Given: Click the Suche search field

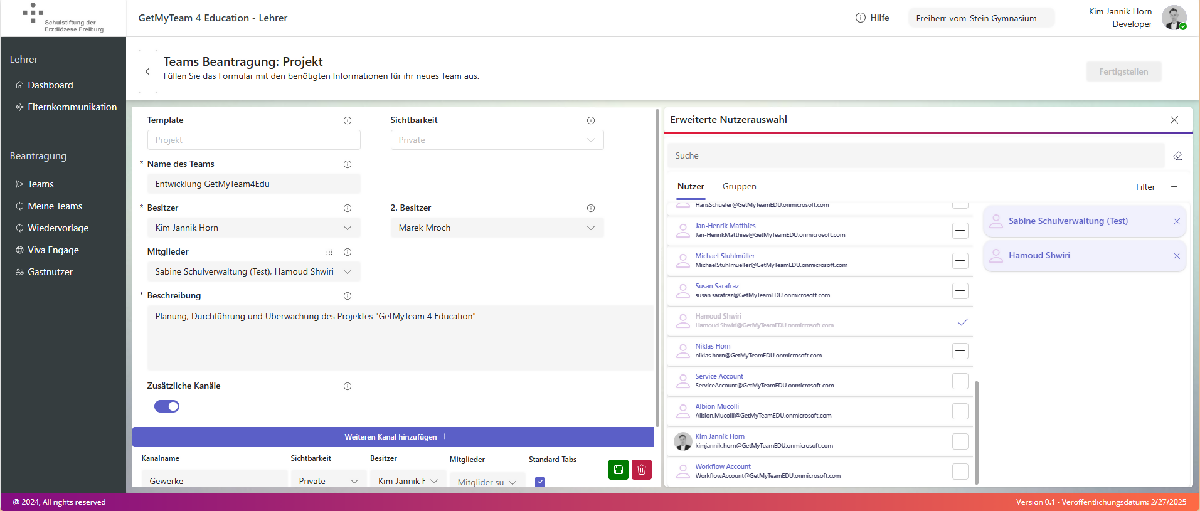Looking at the screenshot, I should (916, 156).
